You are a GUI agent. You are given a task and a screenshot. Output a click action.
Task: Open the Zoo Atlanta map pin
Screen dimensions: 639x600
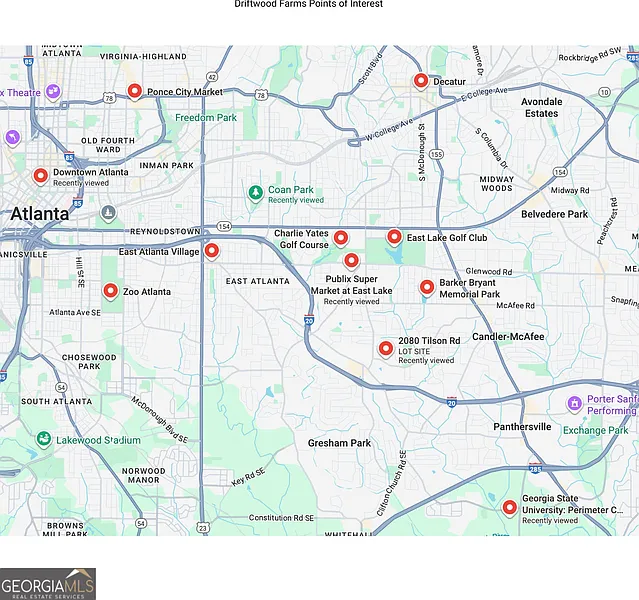[110, 291]
